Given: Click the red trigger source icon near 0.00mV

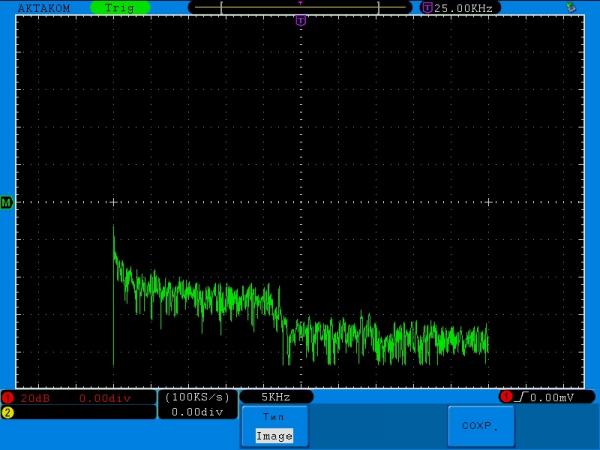Looking at the screenshot, I should coord(506,397).
